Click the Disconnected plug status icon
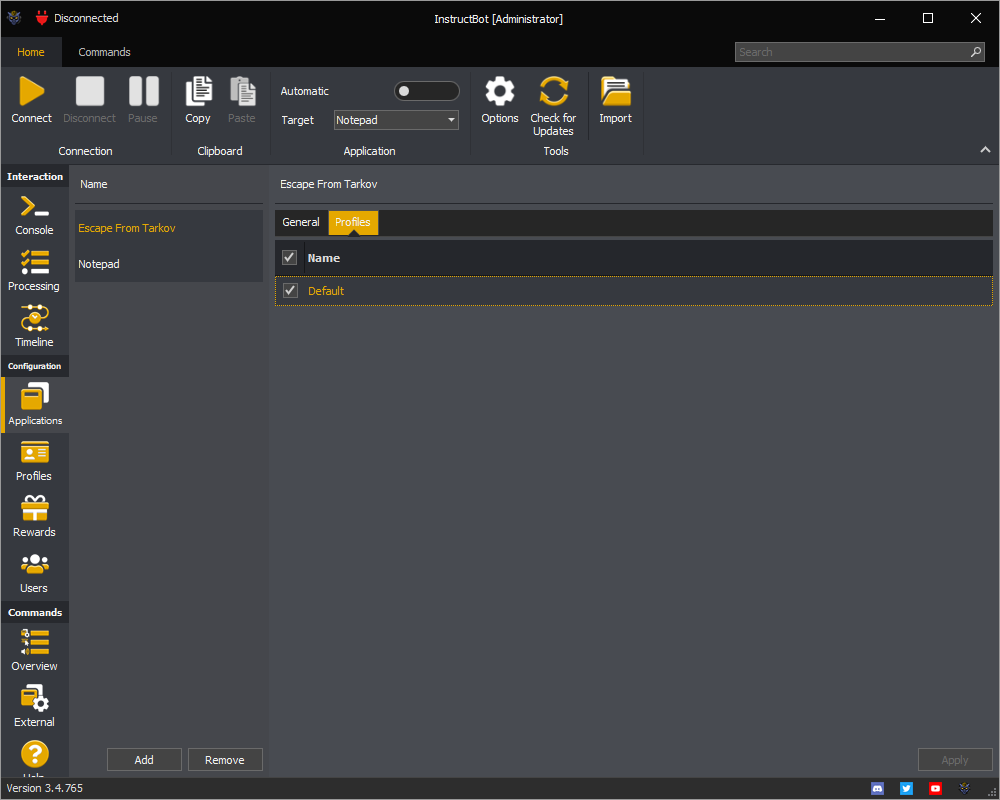 (42, 18)
